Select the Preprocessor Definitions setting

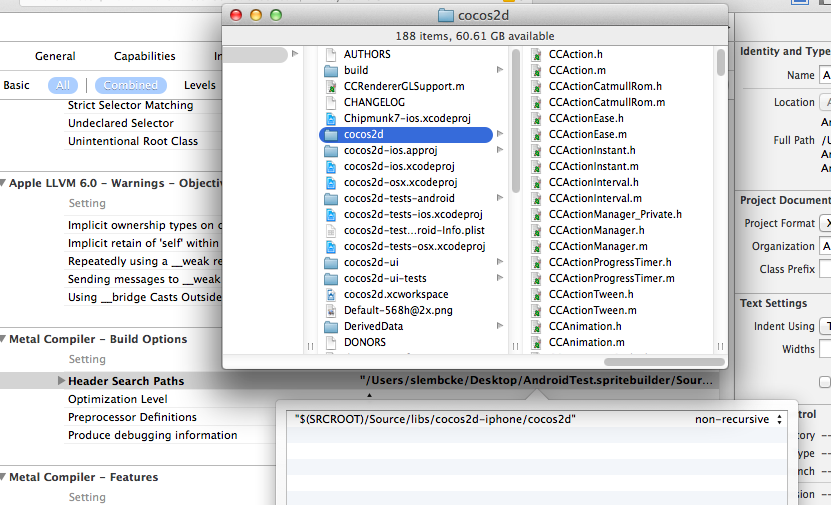pos(132,417)
